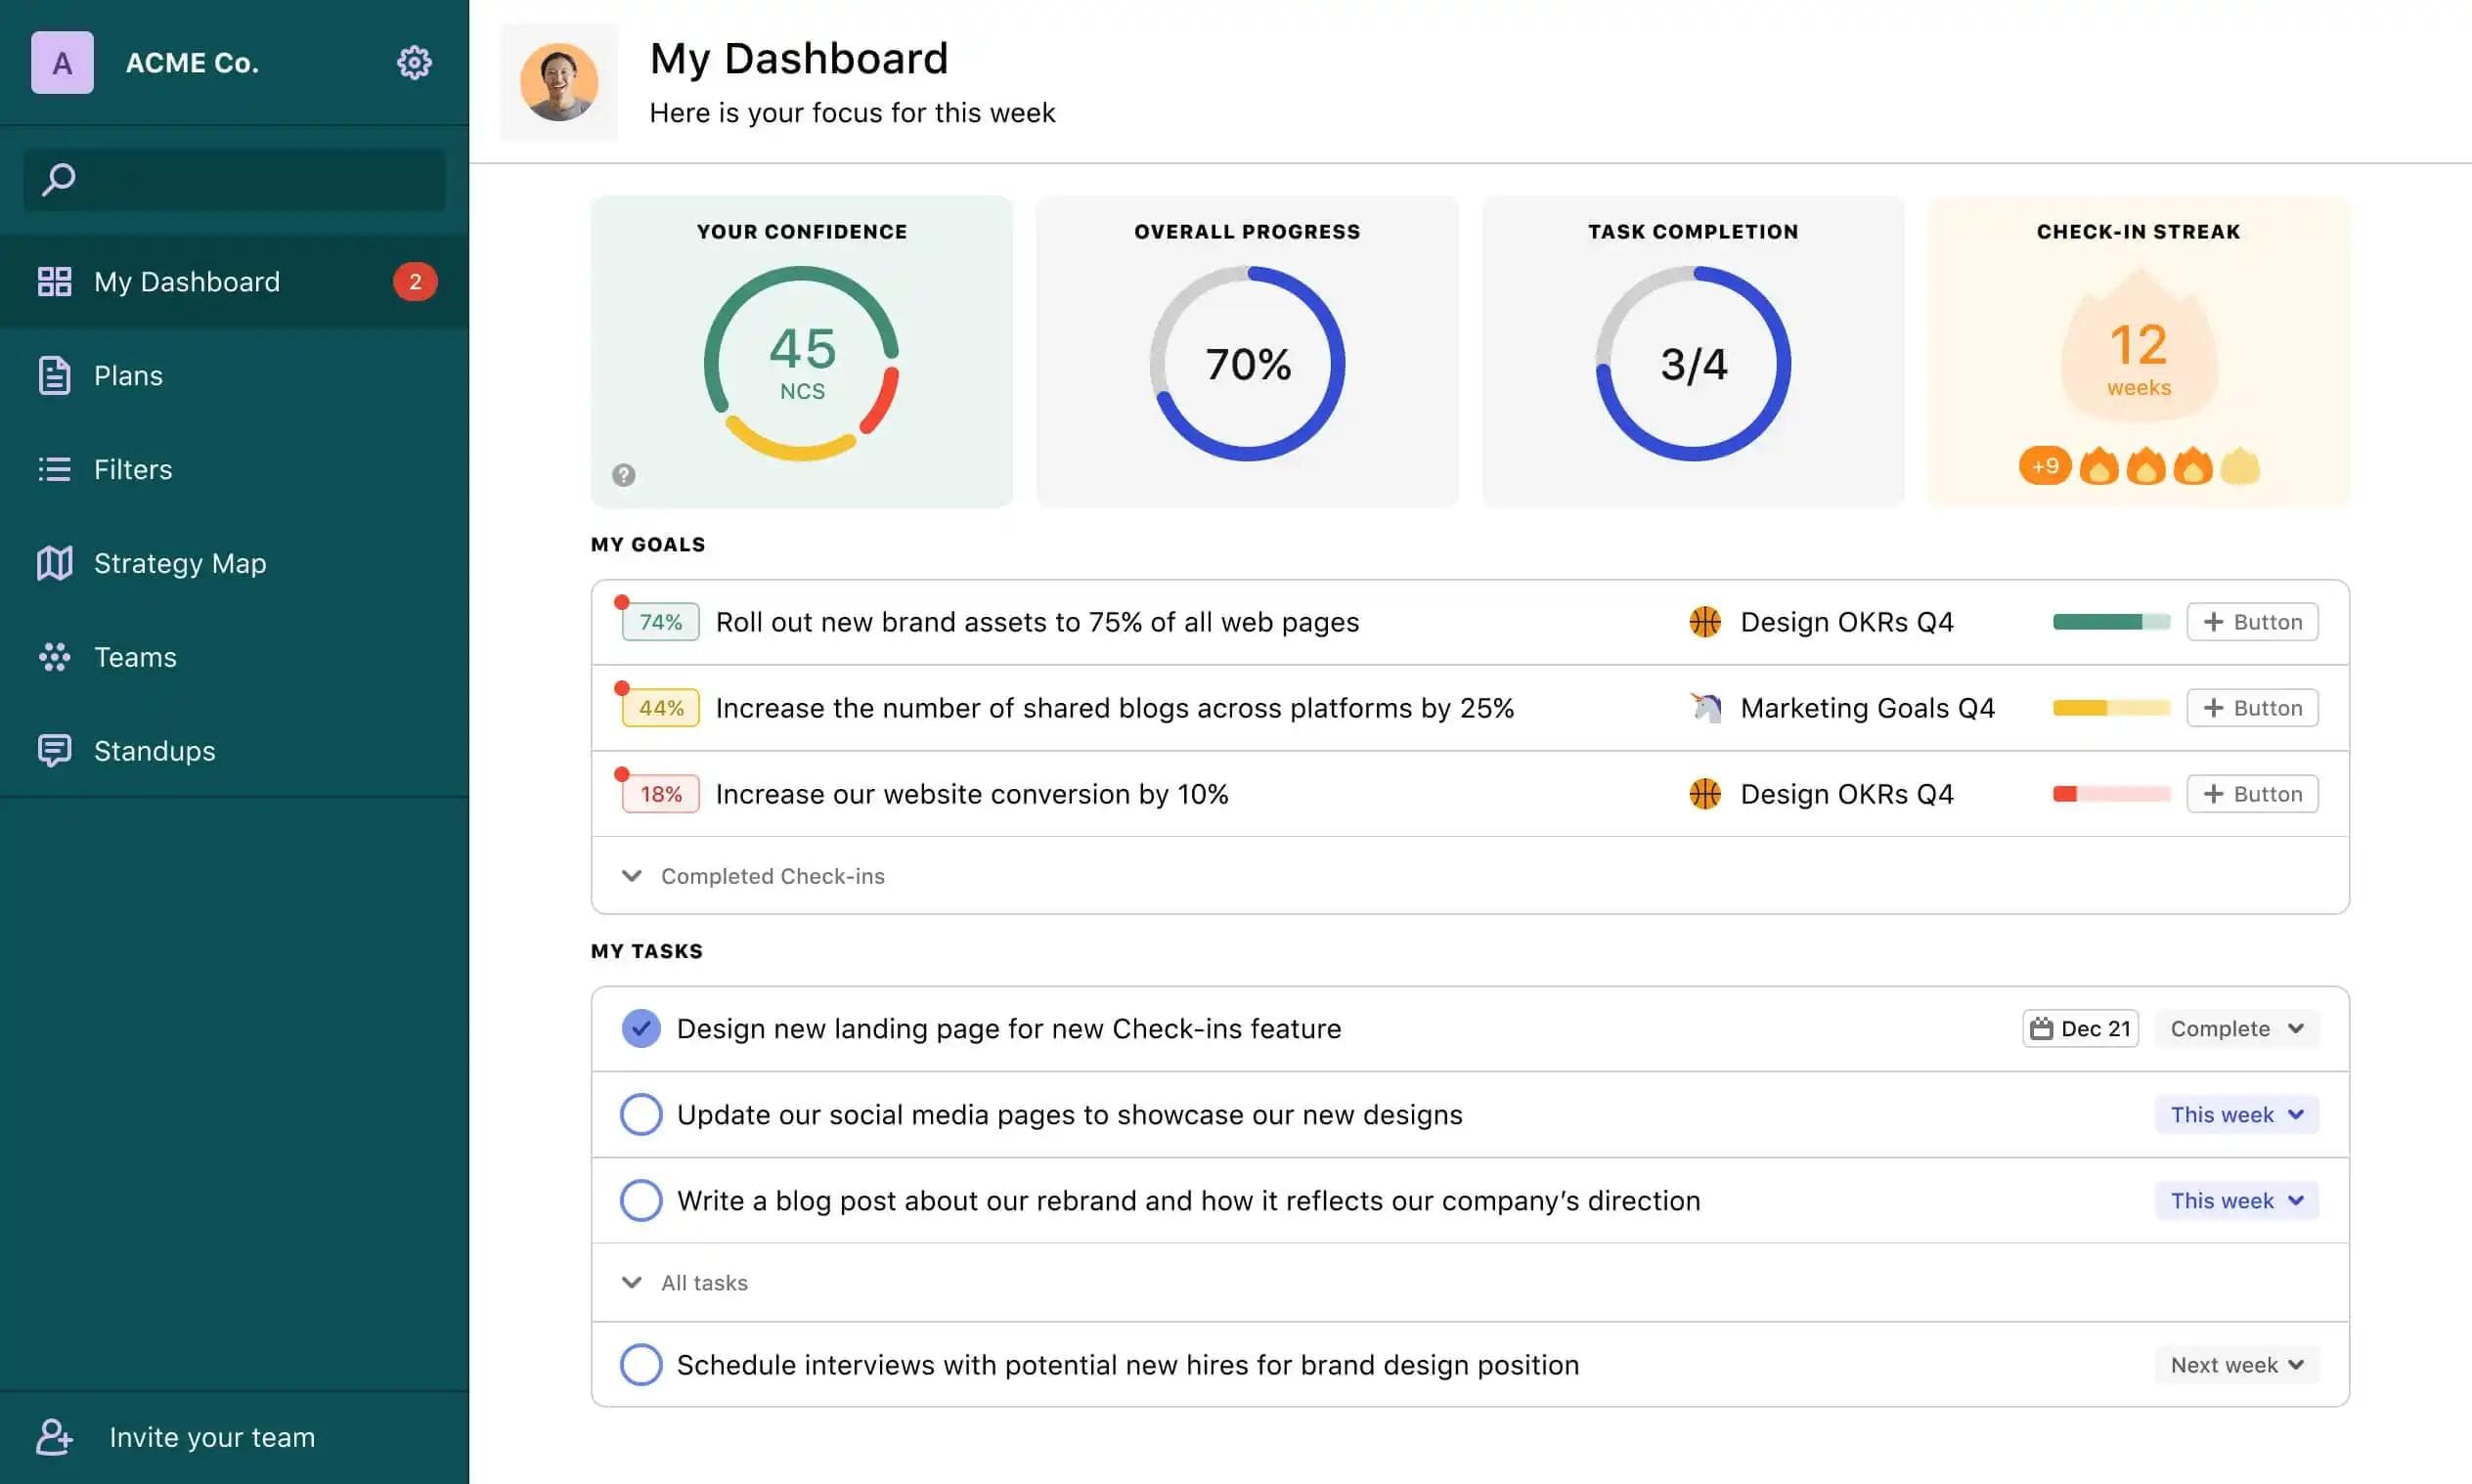Click Button on the 74% brand assets goal

pyautogui.click(x=2252, y=622)
